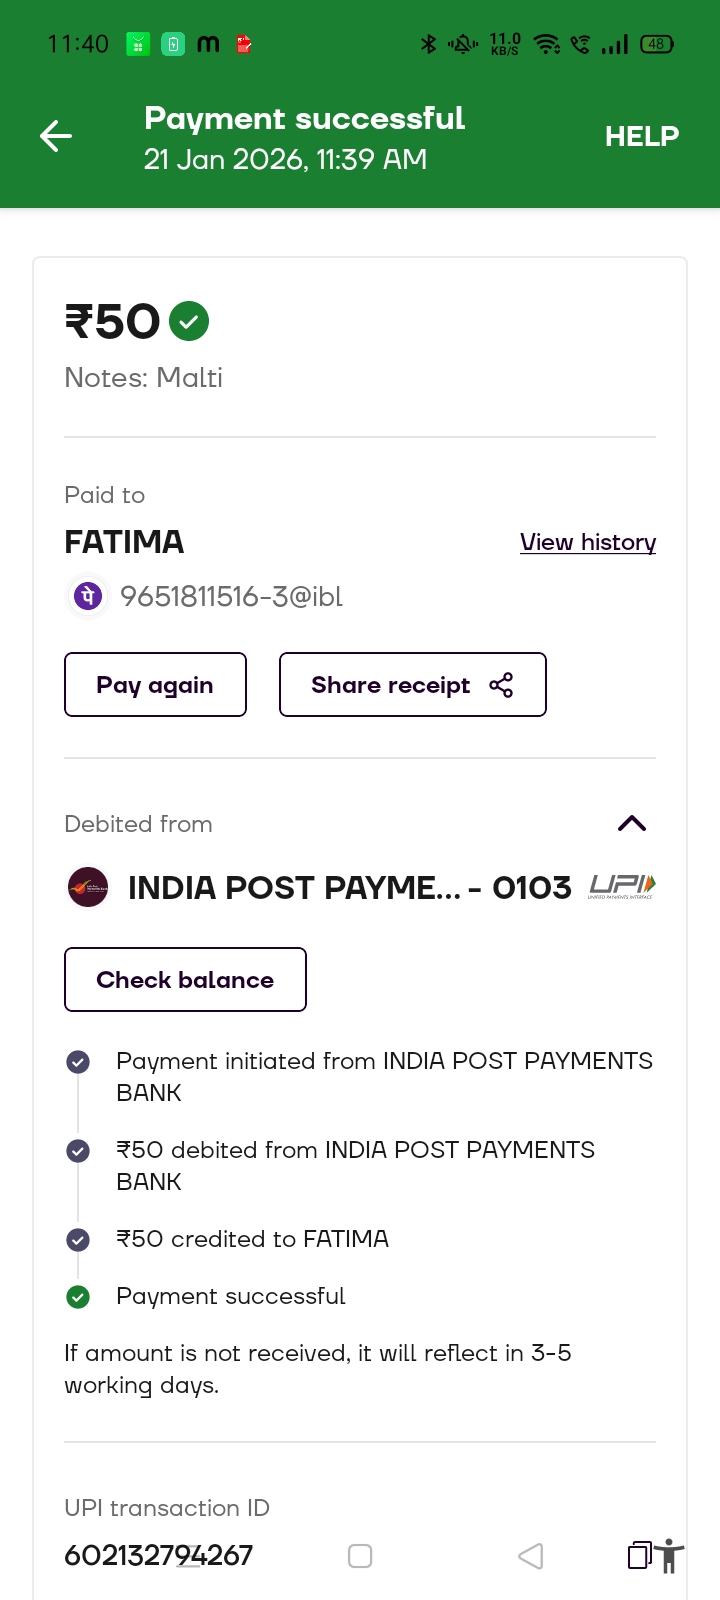Tap the Android home square navigation button

pyautogui.click(x=360, y=1556)
